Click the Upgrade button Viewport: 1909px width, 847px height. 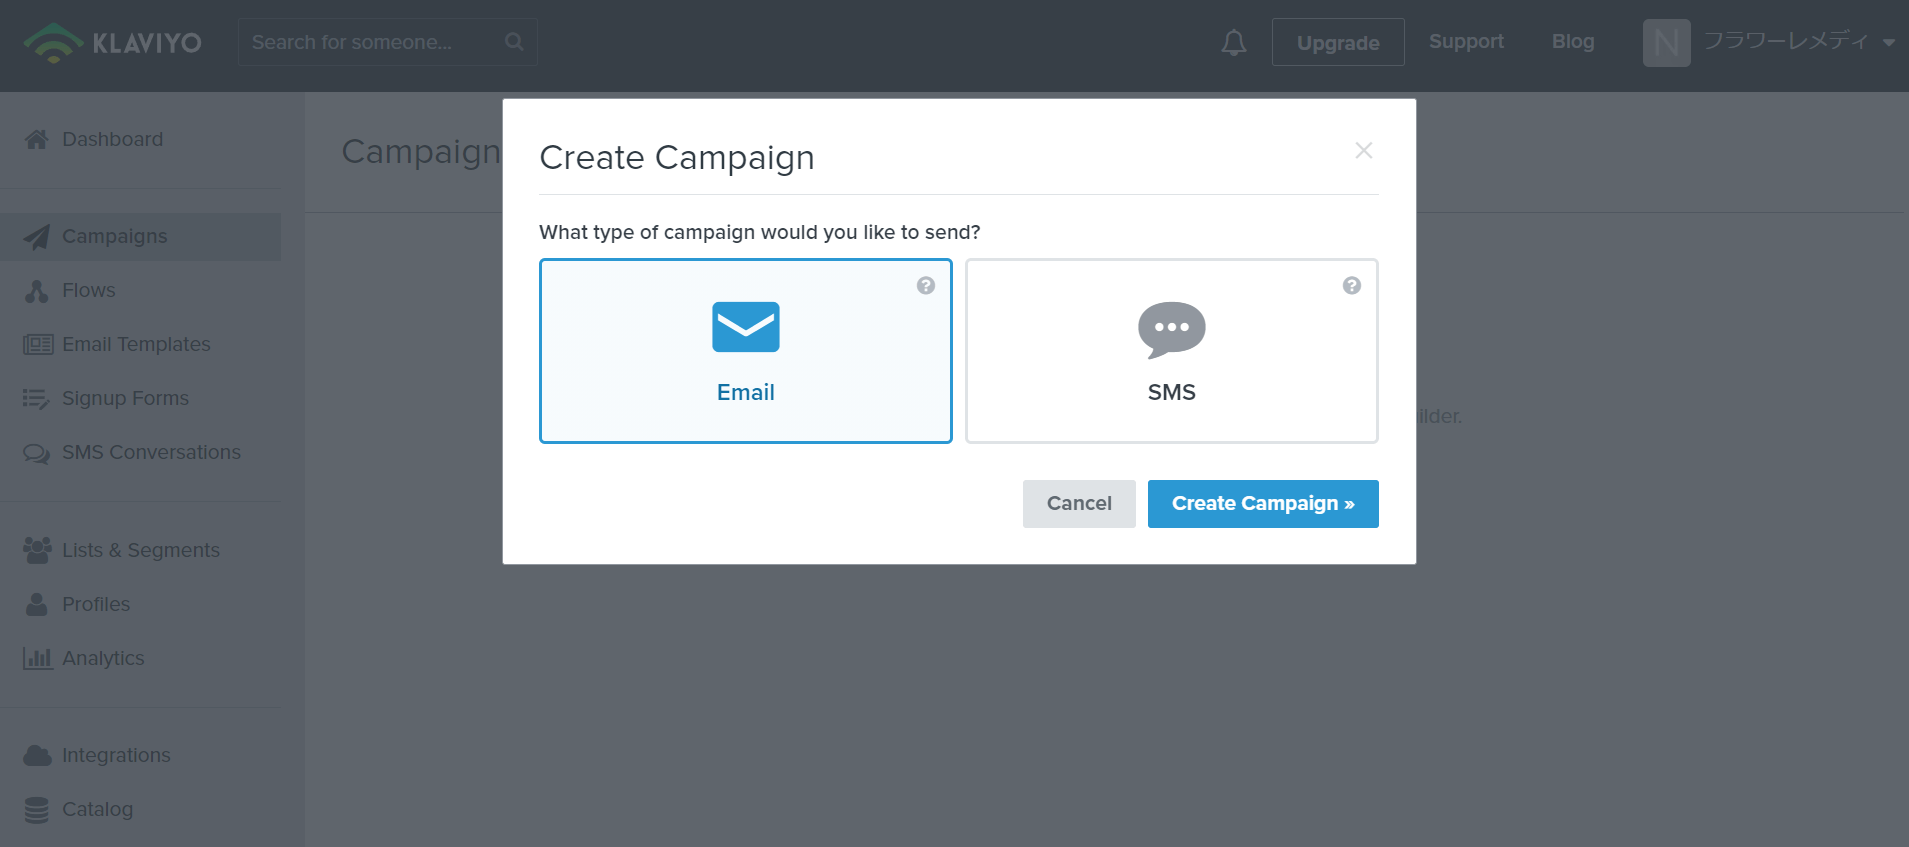[x=1338, y=42]
